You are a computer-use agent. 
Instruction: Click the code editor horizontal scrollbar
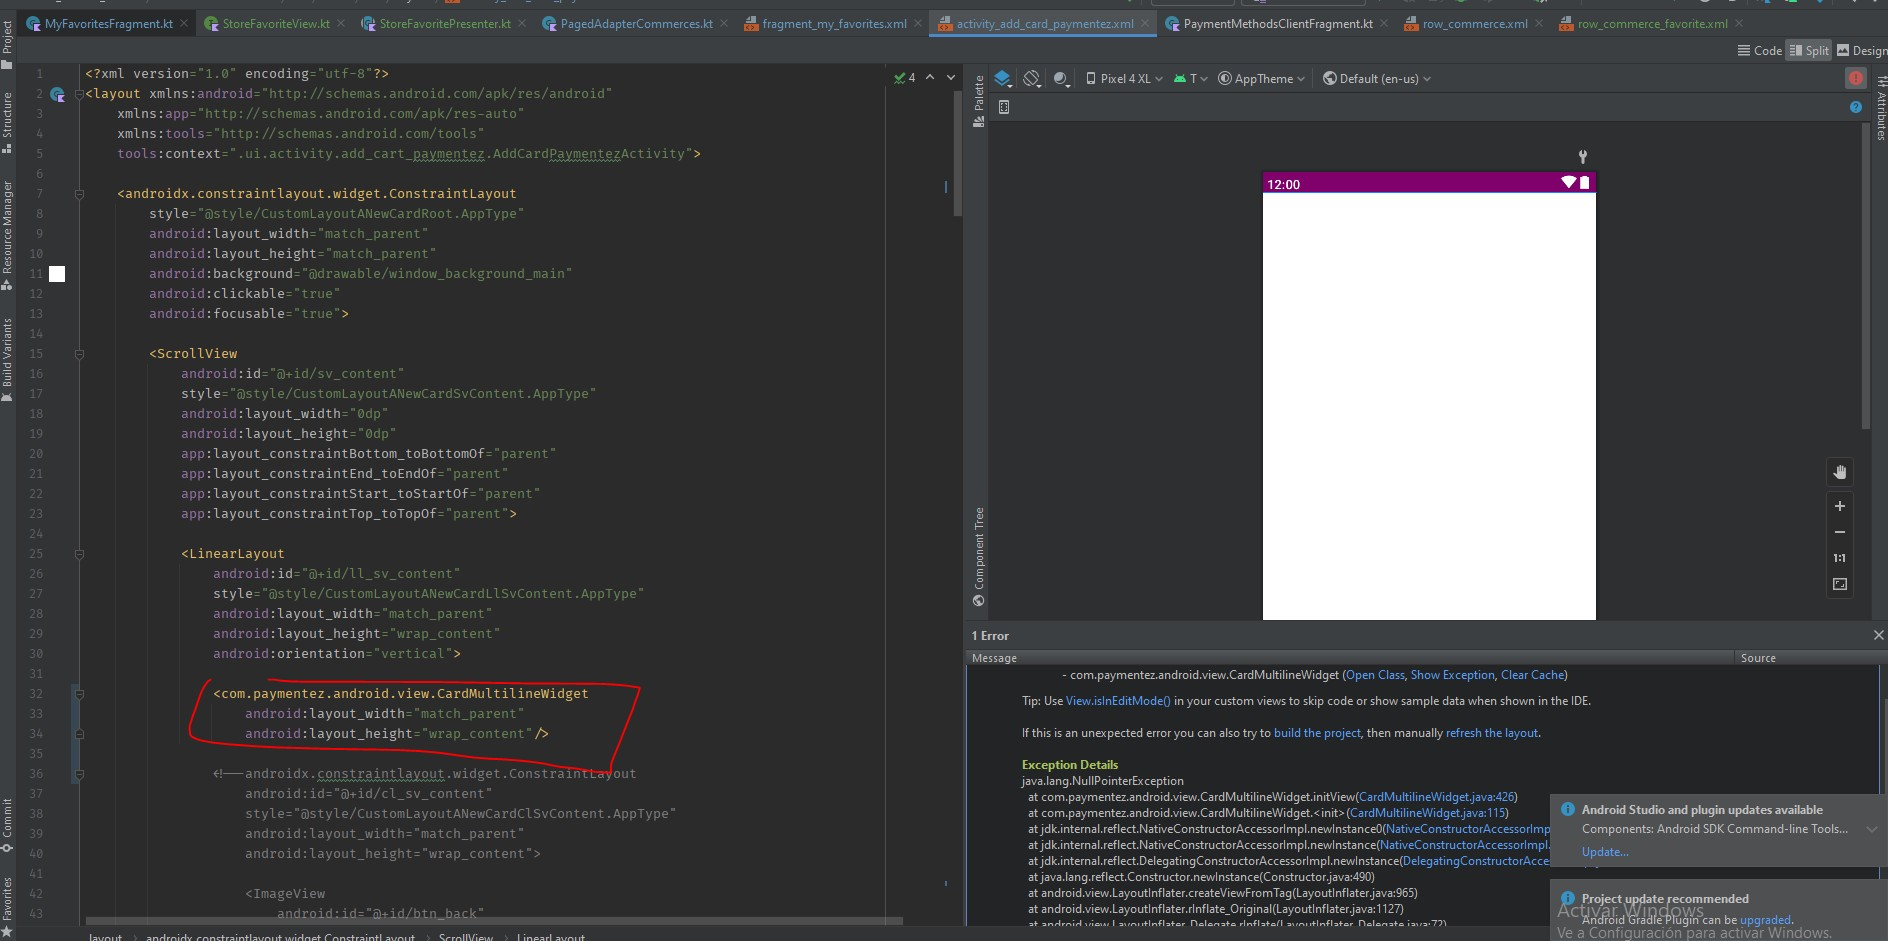494,921
